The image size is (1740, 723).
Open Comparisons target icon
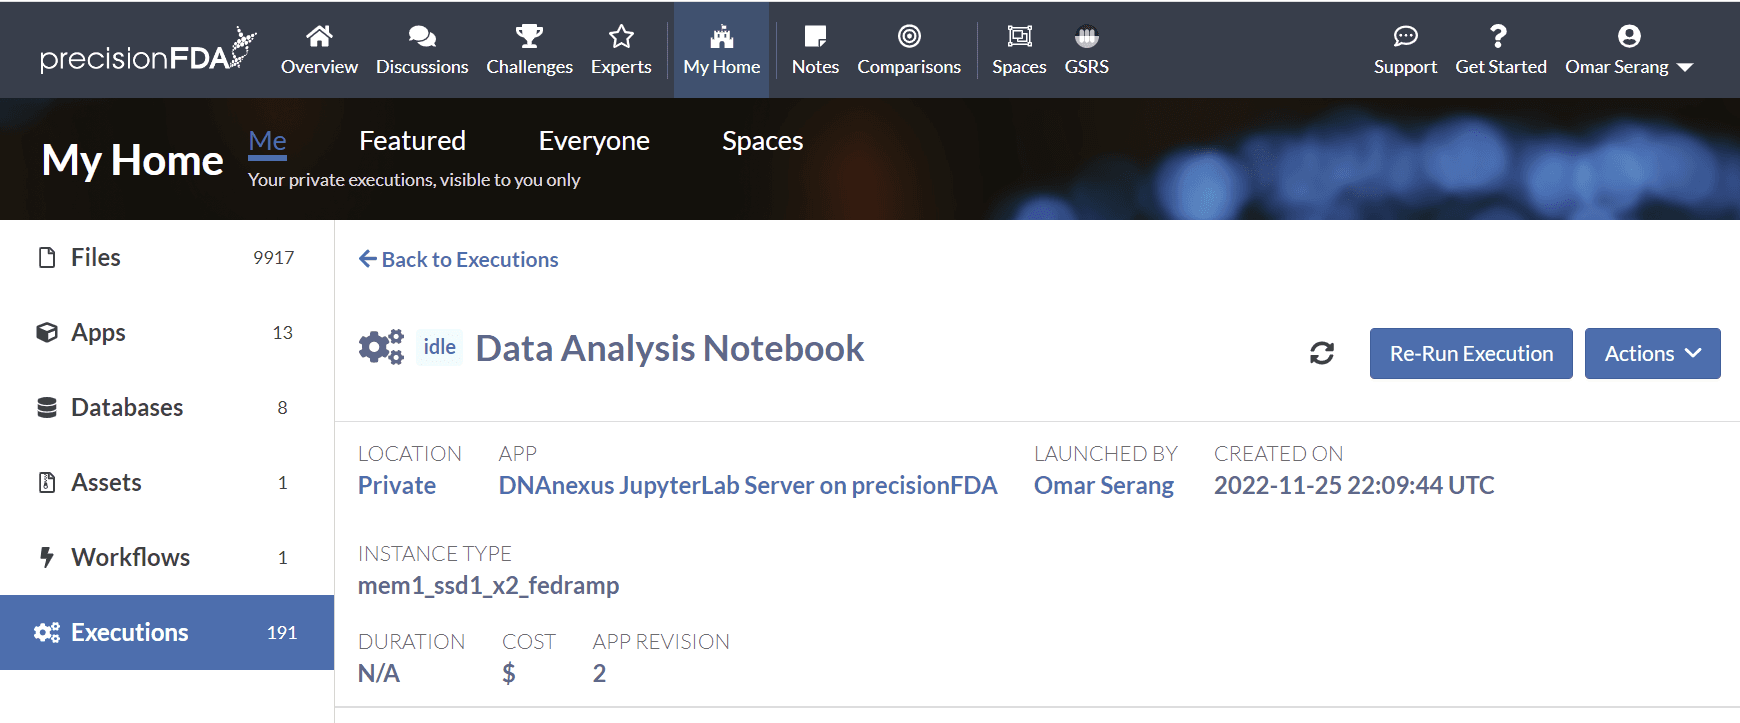tap(909, 37)
